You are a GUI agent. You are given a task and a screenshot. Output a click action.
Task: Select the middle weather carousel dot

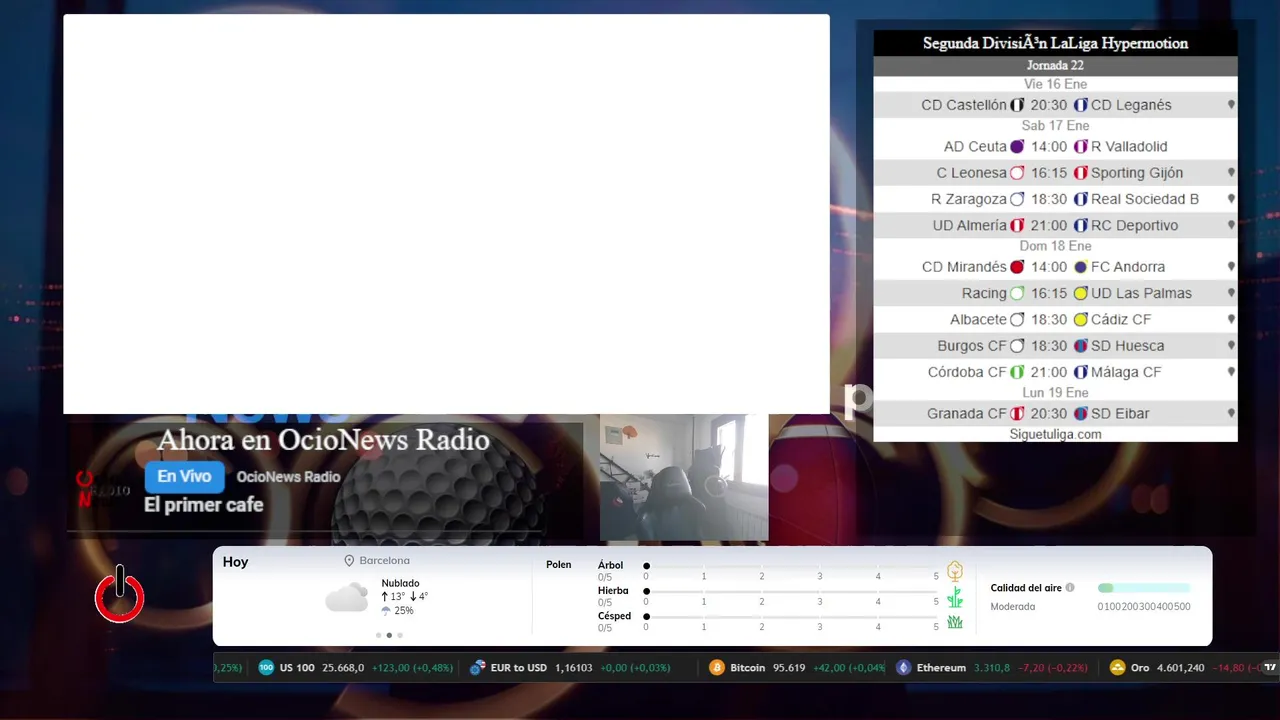click(x=389, y=635)
